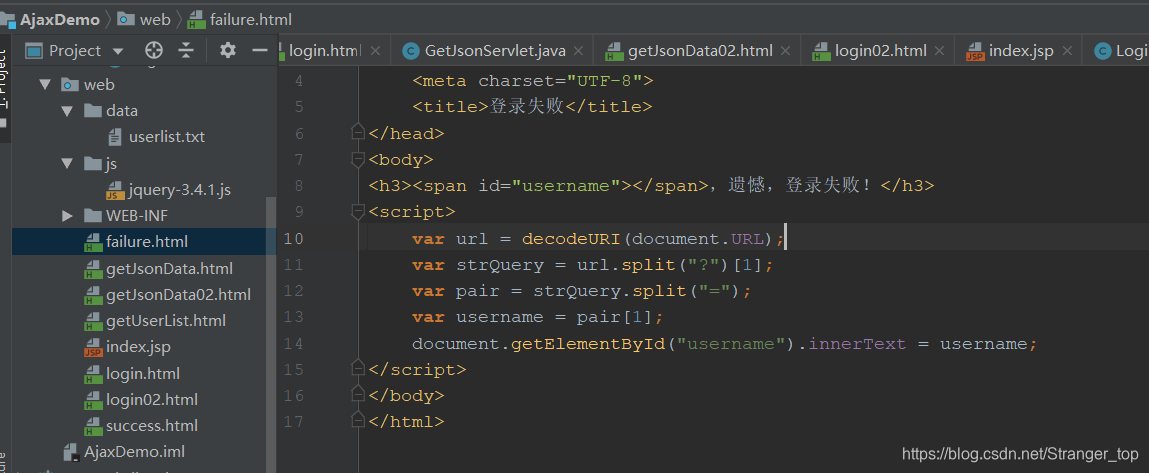This screenshot has height=473, width=1149.
Task: Select index.jsp in project tree
Action: [x=138, y=347]
